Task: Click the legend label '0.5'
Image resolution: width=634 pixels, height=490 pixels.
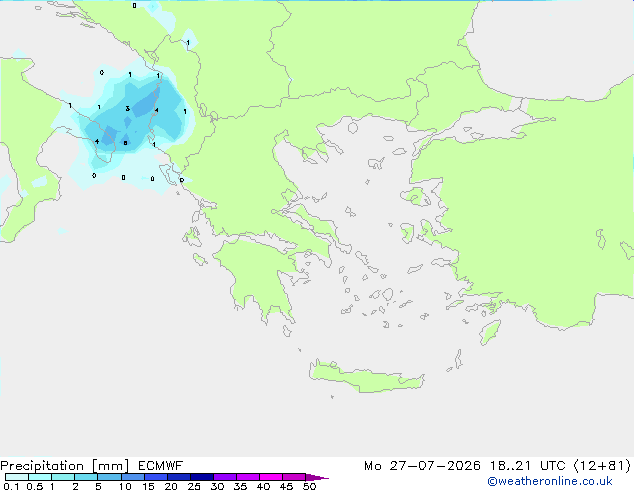Action: pyautogui.click(x=35, y=486)
